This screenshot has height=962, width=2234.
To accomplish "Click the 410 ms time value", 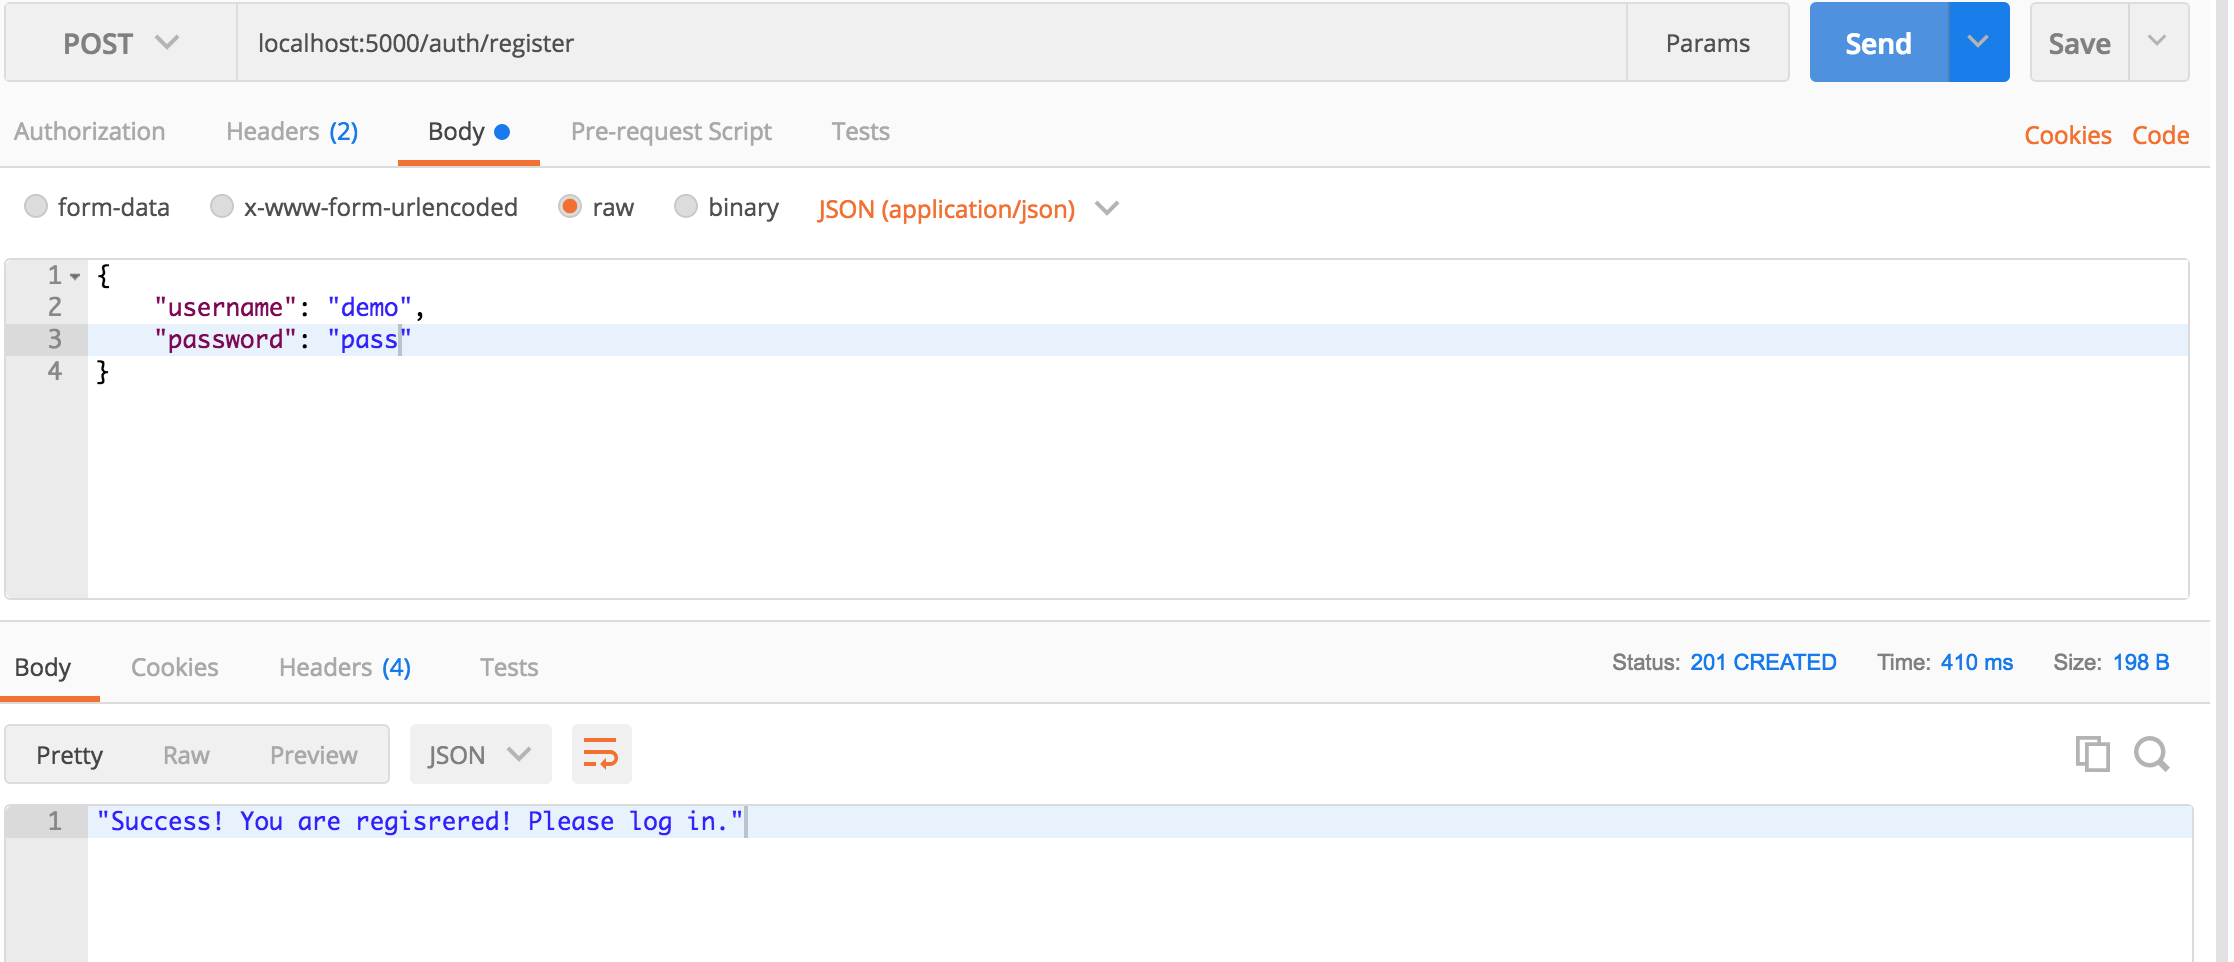I will tap(1977, 662).
